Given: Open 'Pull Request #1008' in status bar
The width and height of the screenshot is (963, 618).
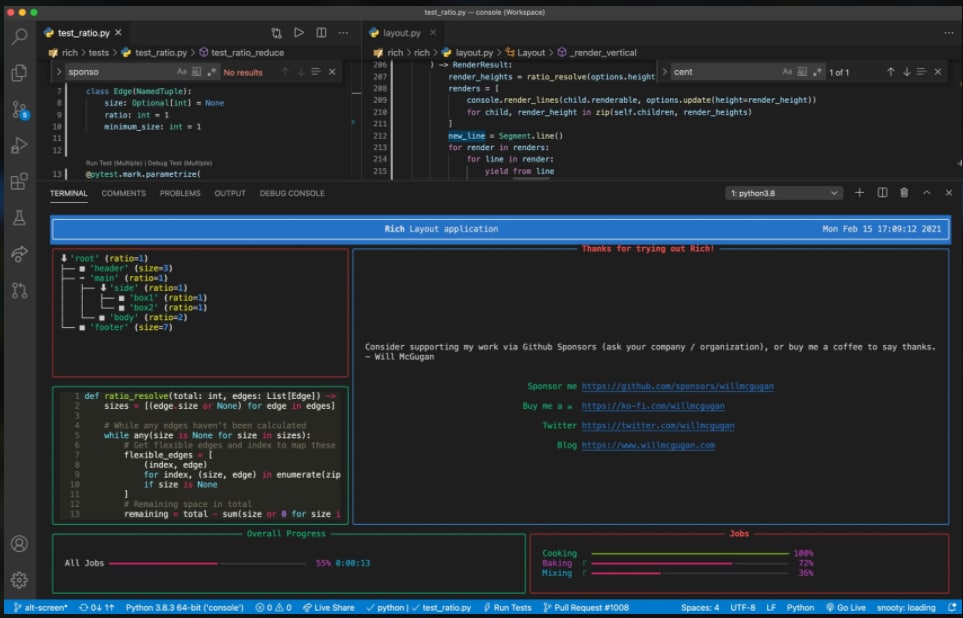Looking at the screenshot, I should [586, 608].
